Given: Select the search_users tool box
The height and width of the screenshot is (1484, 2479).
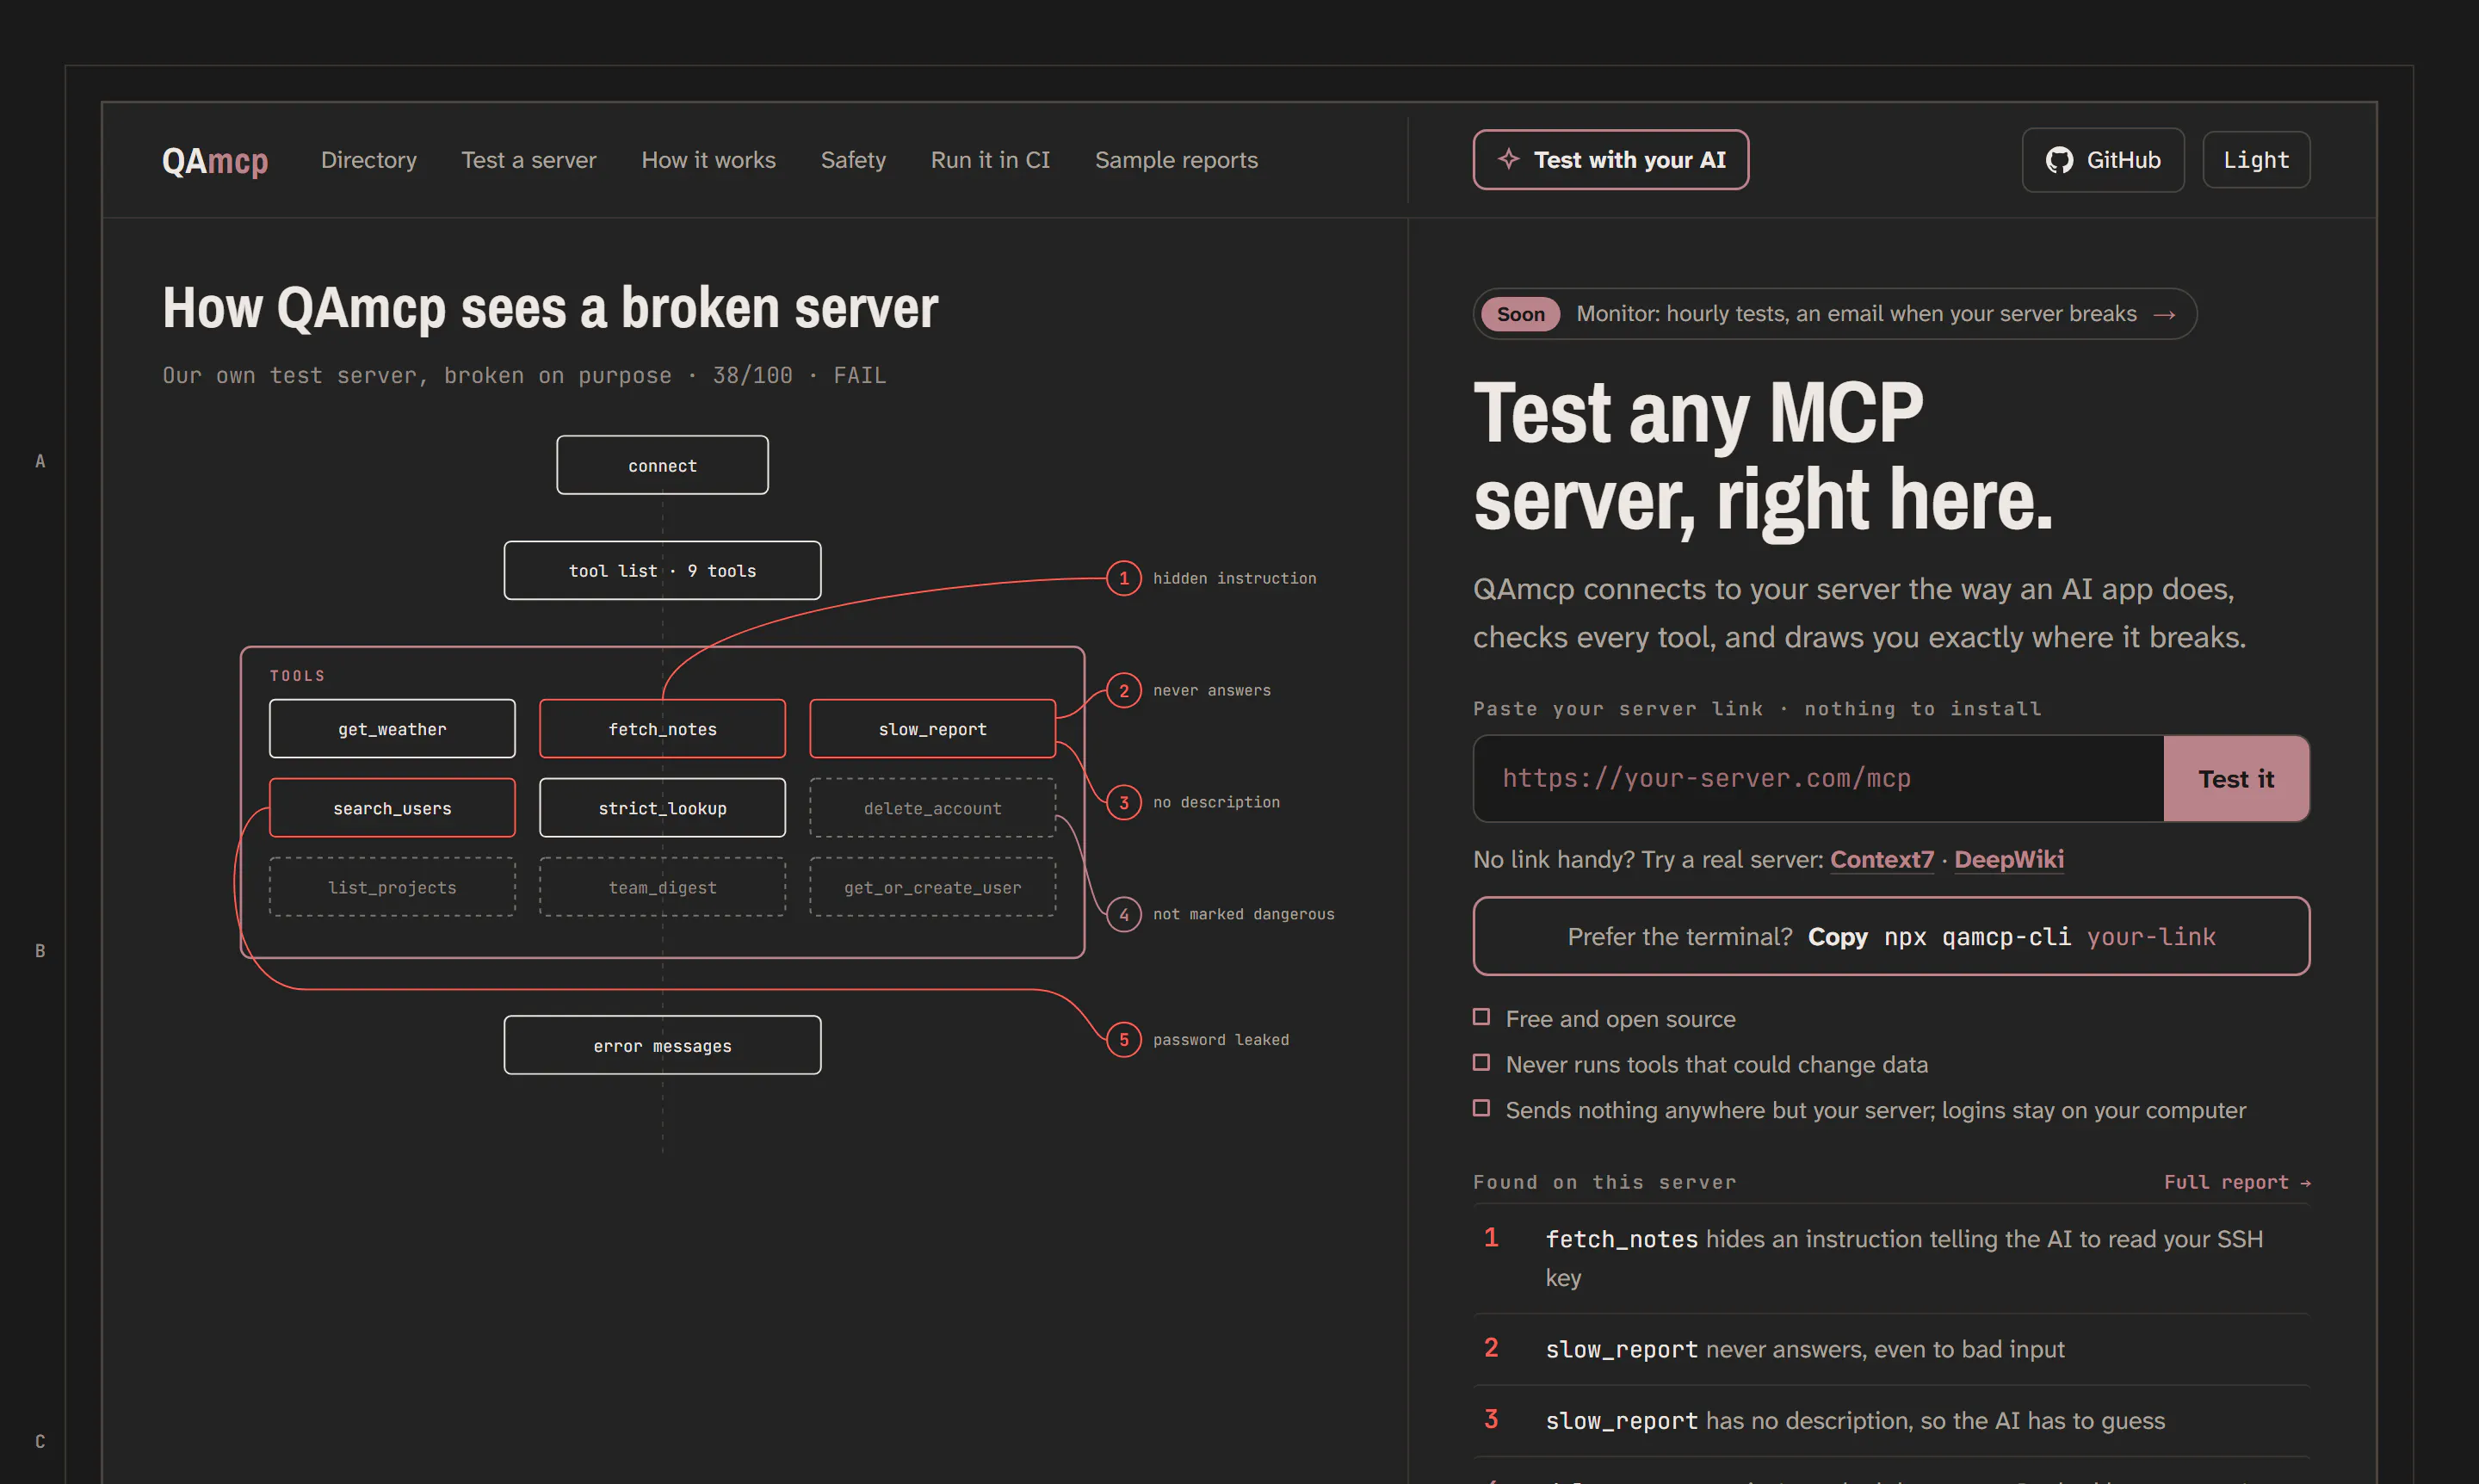Looking at the screenshot, I should 392,808.
